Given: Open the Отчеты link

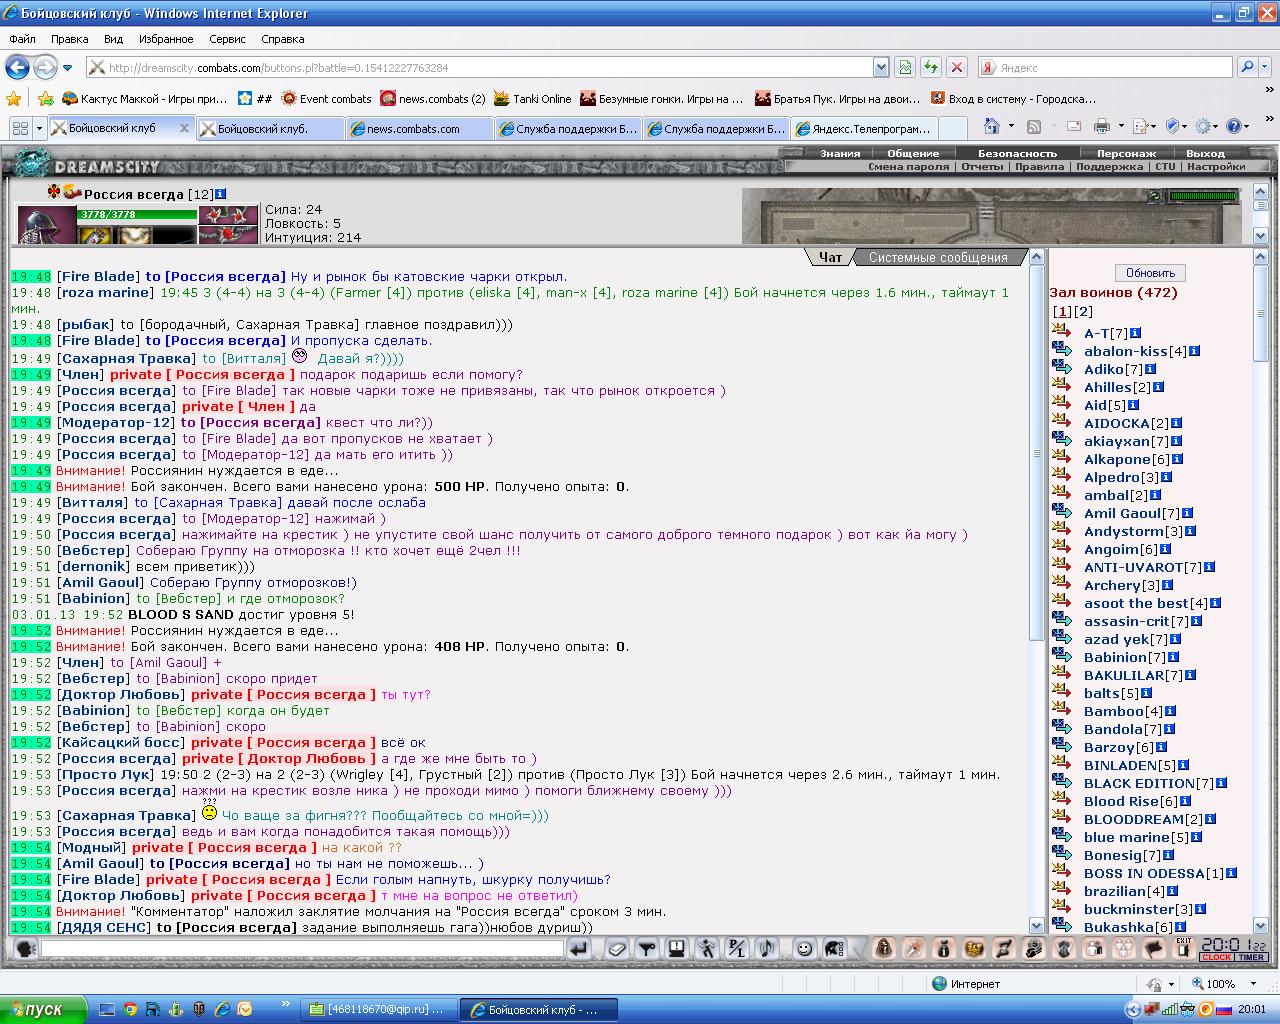Looking at the screenshot, I should point(982,167).
